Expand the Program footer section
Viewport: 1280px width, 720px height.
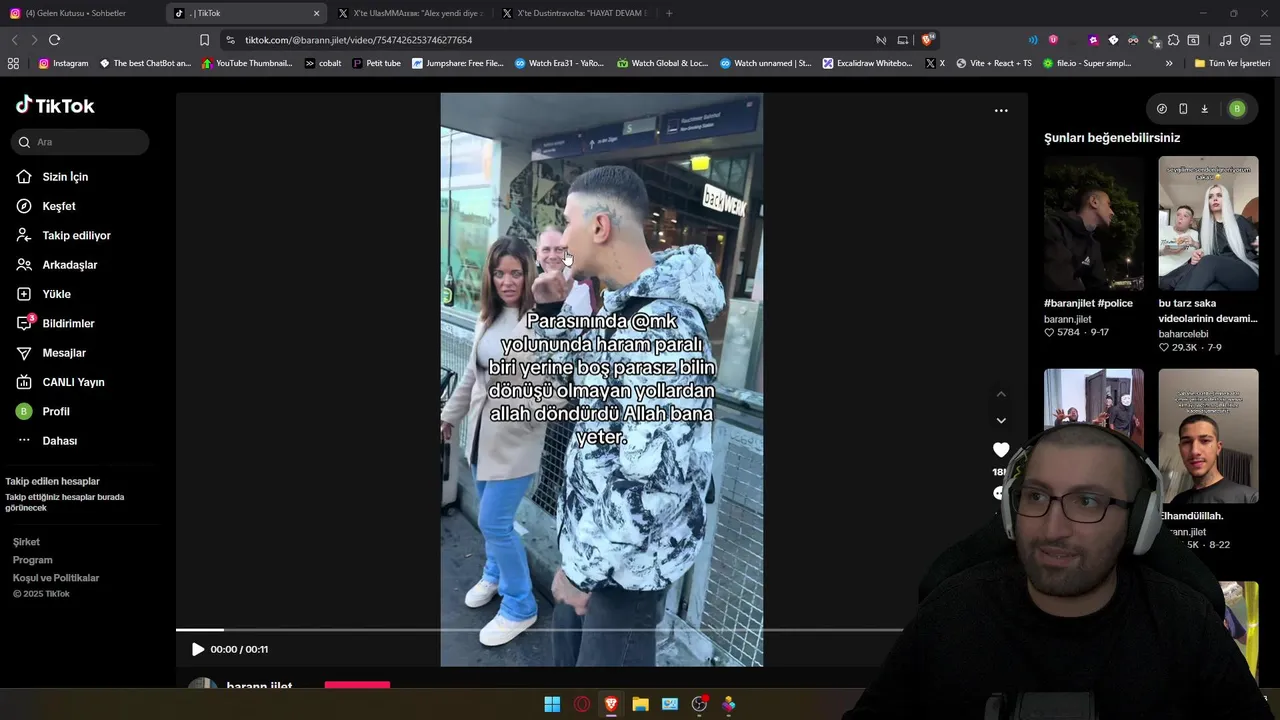click(x=32, y=560)
